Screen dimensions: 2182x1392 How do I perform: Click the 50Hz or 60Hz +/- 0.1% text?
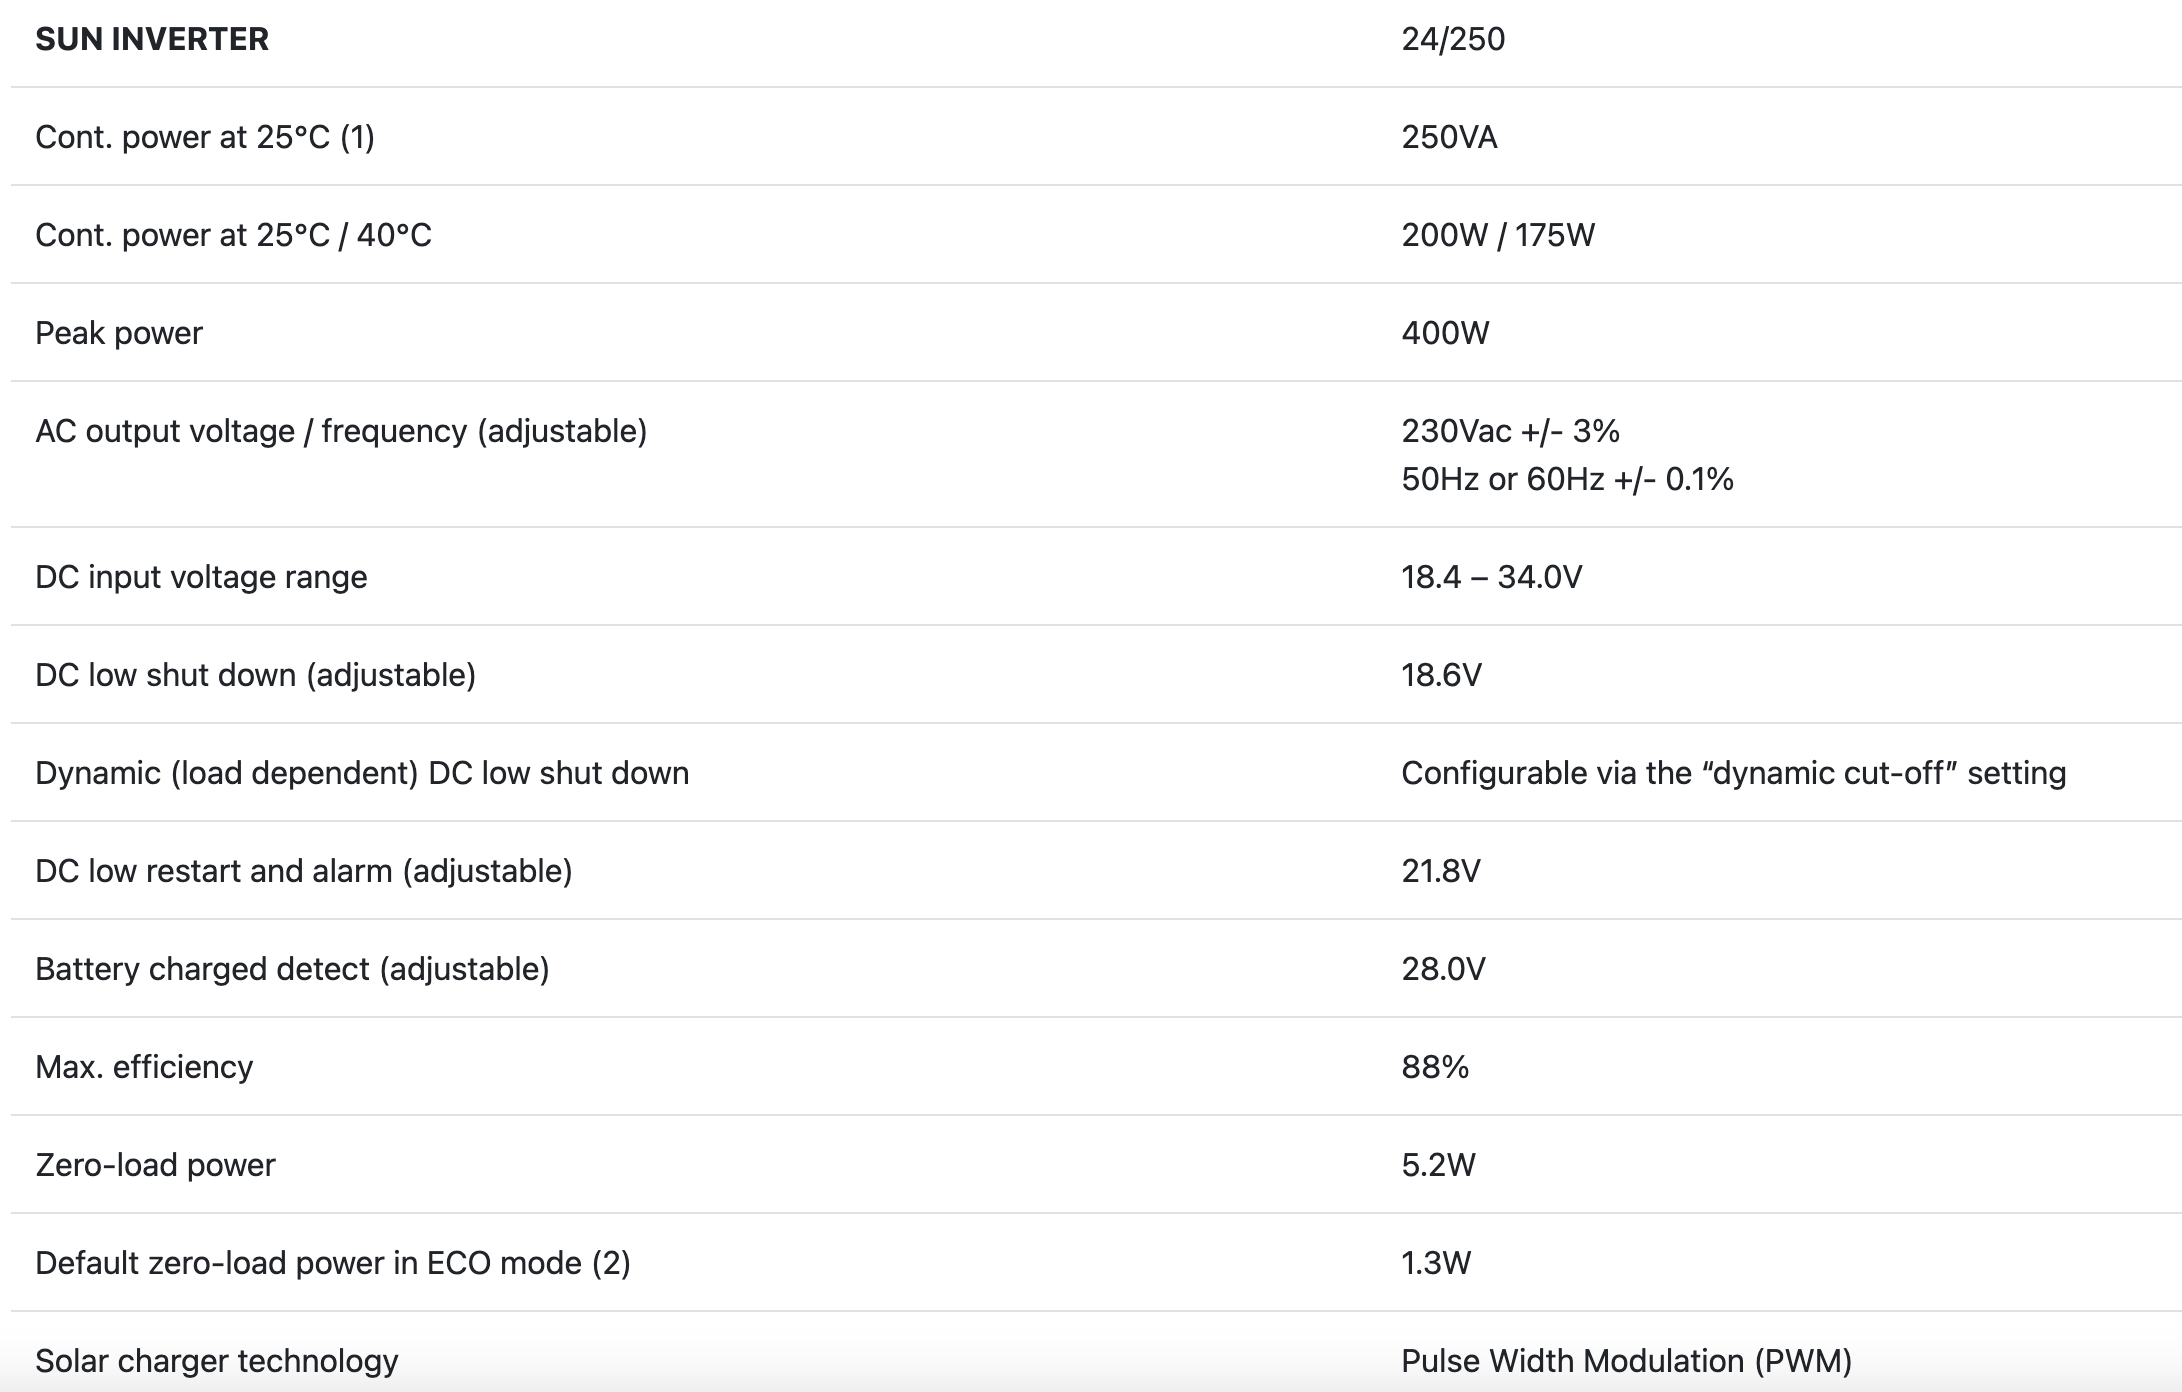click(1567, 479)
